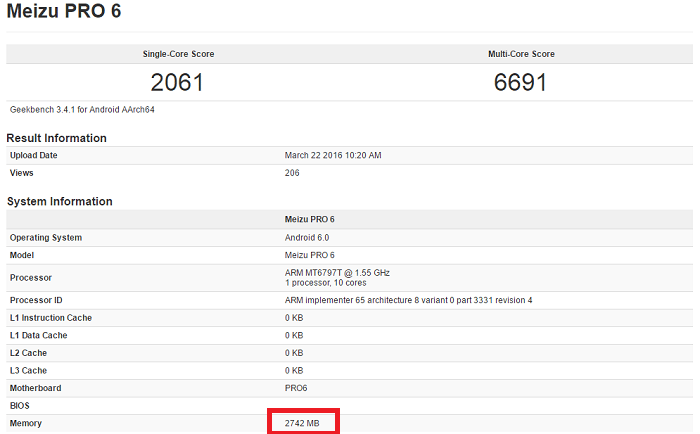Image resolution: width=700 pixels, height=434 pixels.
Task: Click the System Information heading
Action: pos(60,201)
